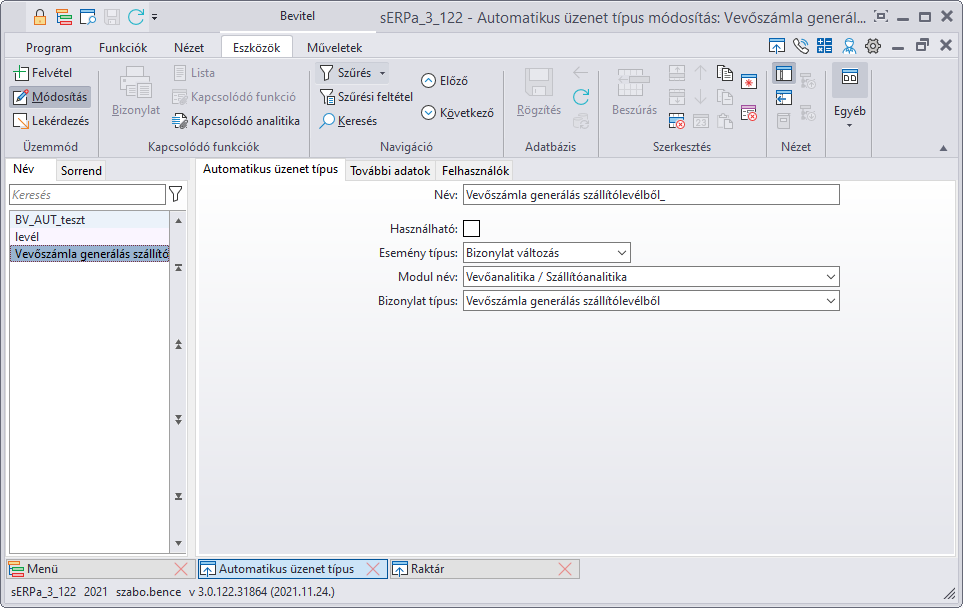Click the user profile icon at top right
Screen dimensions: 963x608
click(x=849, y=46)
